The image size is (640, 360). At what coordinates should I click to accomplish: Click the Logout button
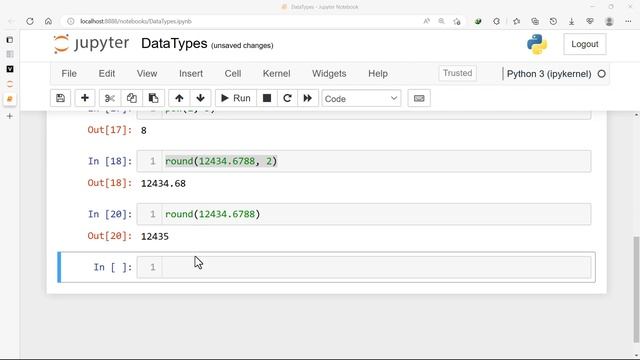pos(584,44)
